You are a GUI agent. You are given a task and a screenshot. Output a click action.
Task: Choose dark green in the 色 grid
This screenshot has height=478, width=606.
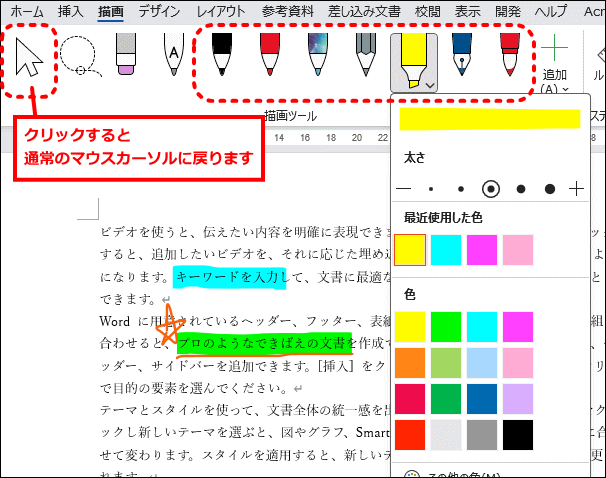[446, 399]
